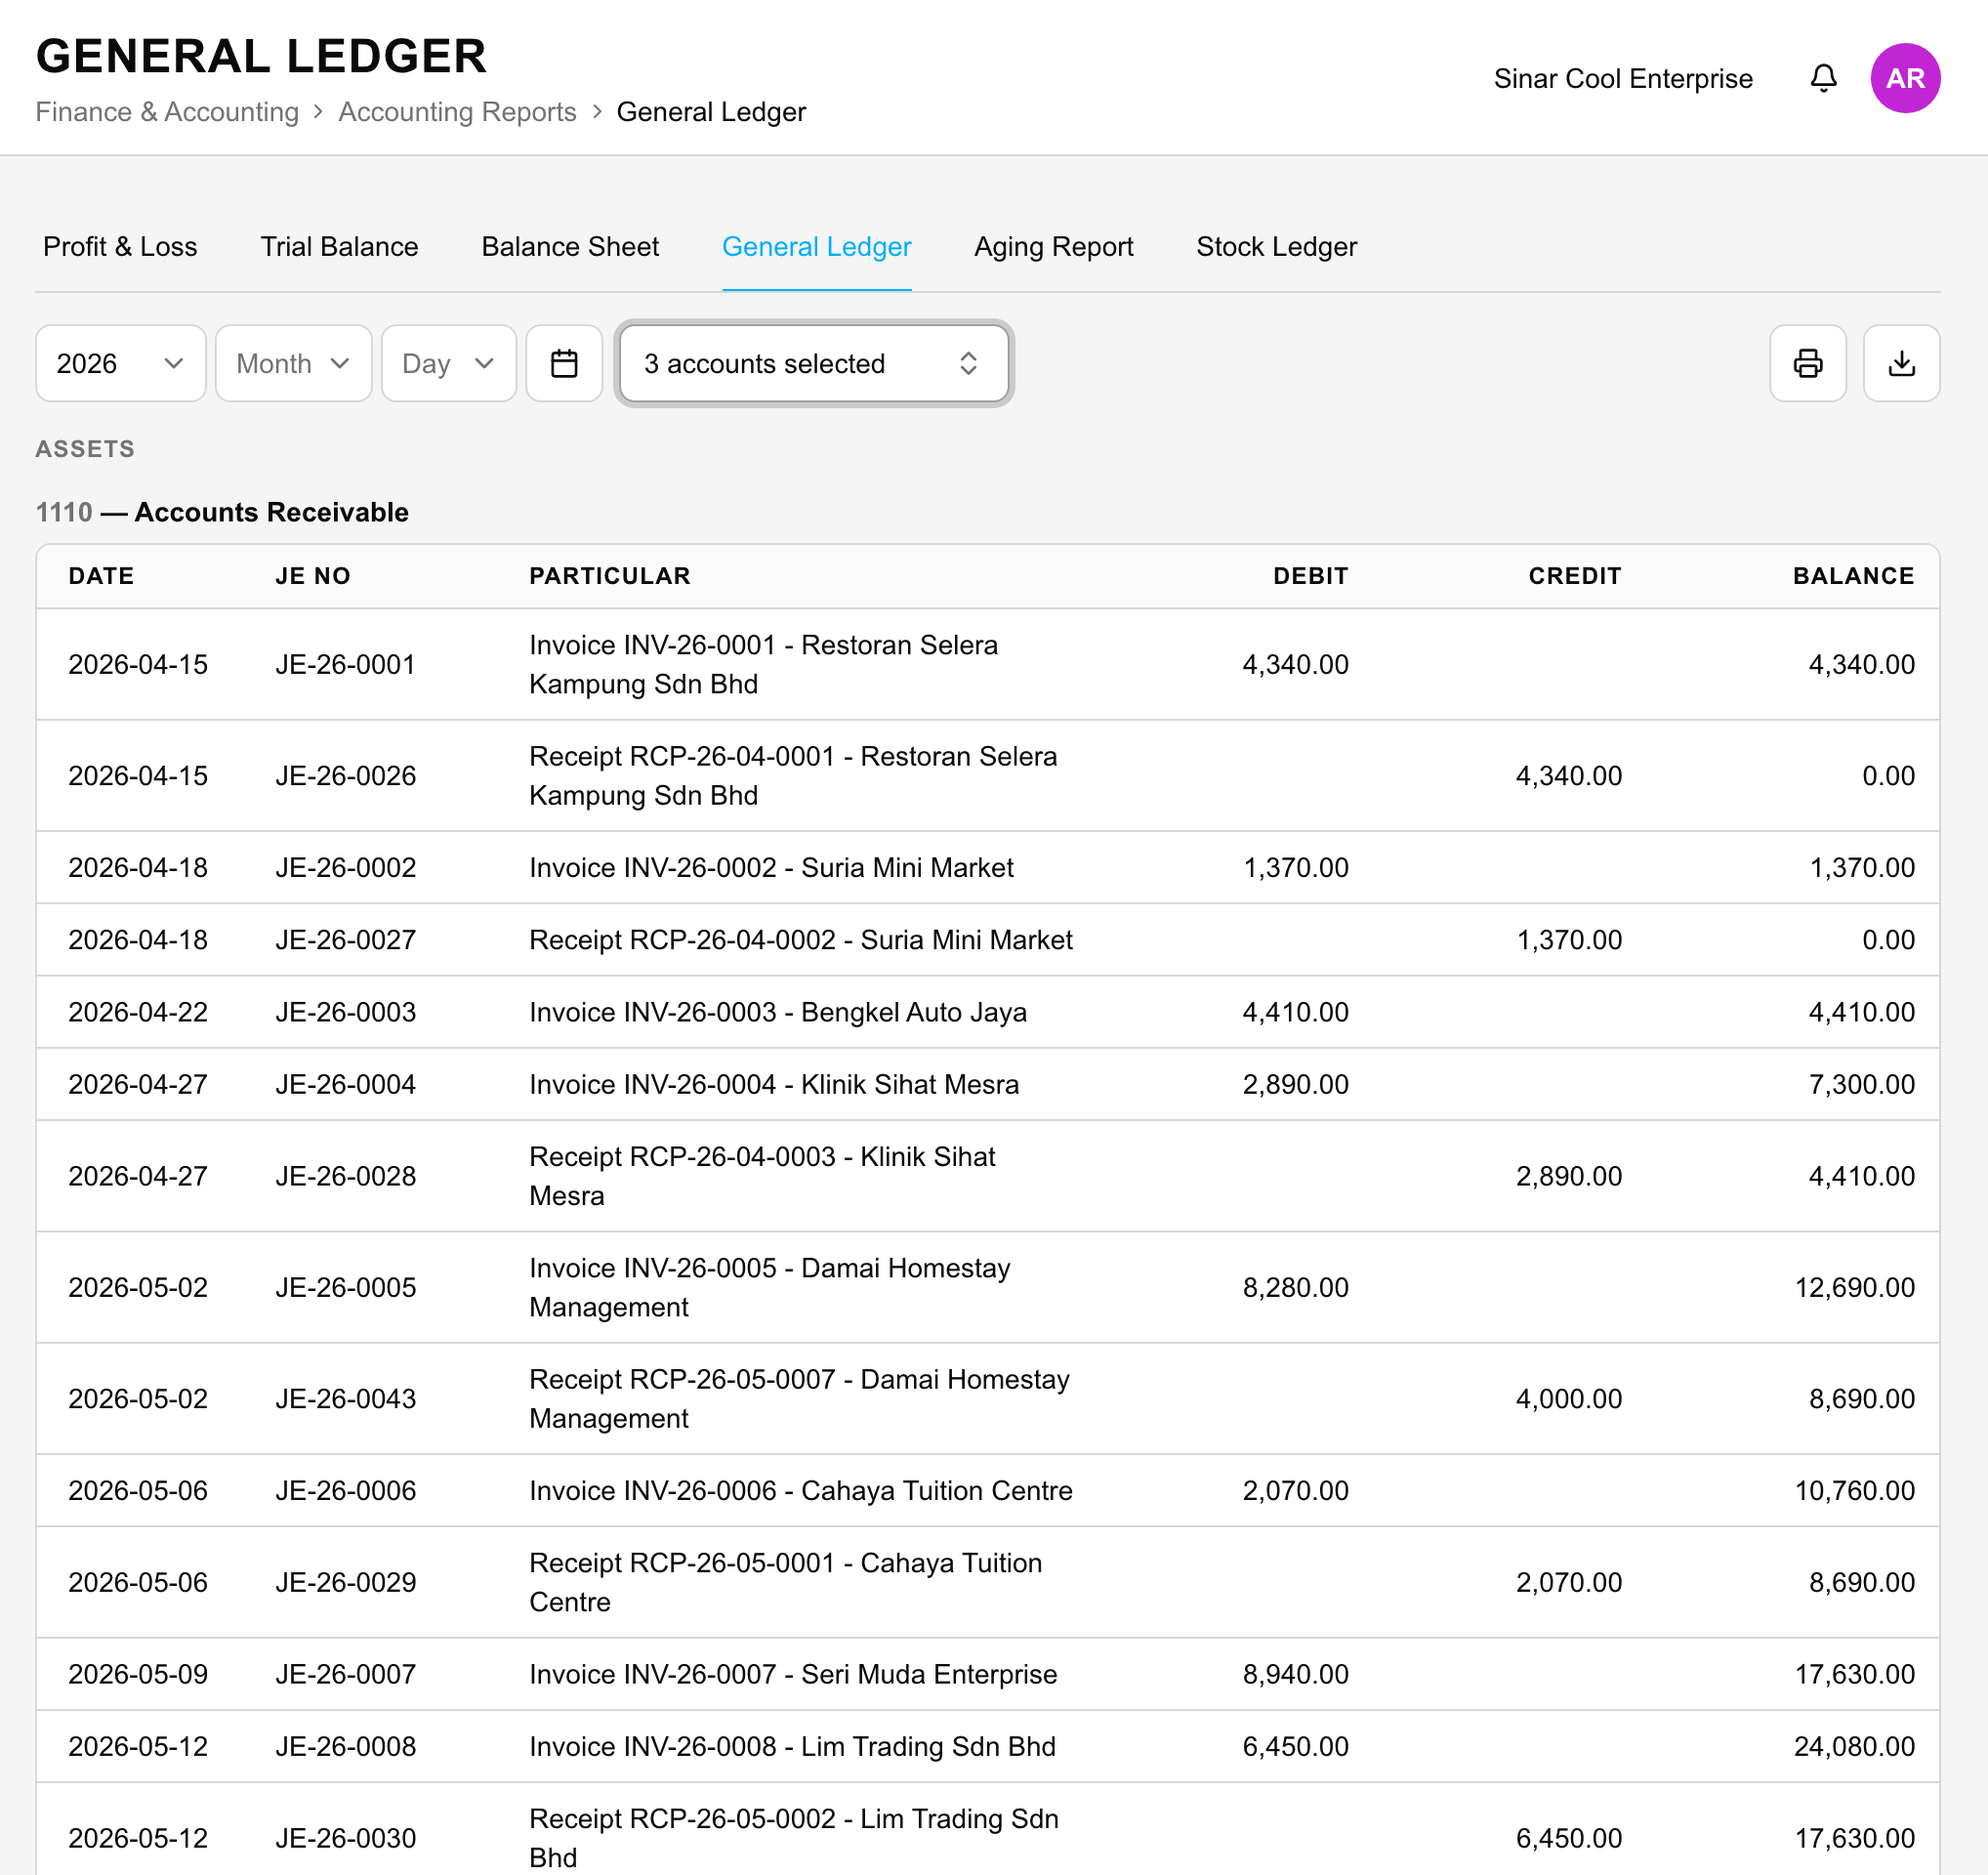The image size is (1988, 1875).
Task: Click journal entry JE-26-0005
Action: coord(345,1287)
